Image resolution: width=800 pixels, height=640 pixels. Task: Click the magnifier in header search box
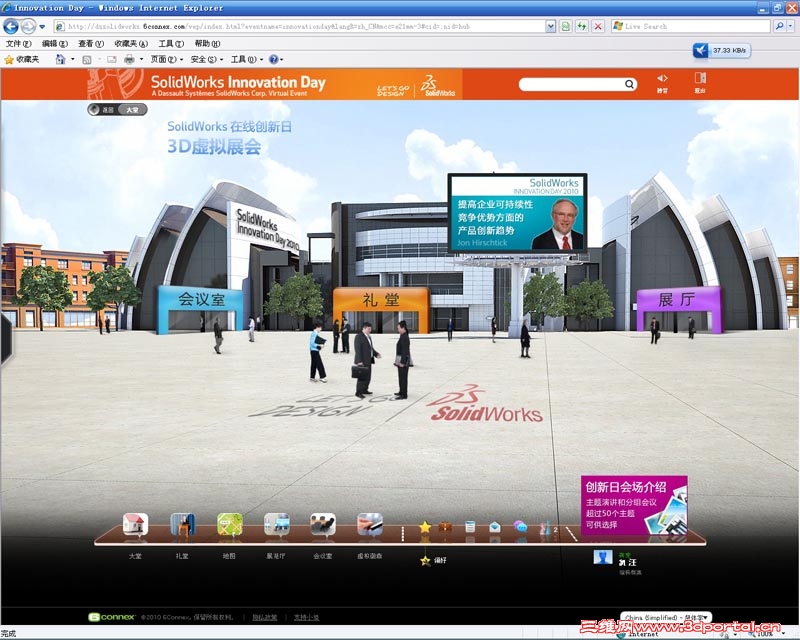coord(630,84)
